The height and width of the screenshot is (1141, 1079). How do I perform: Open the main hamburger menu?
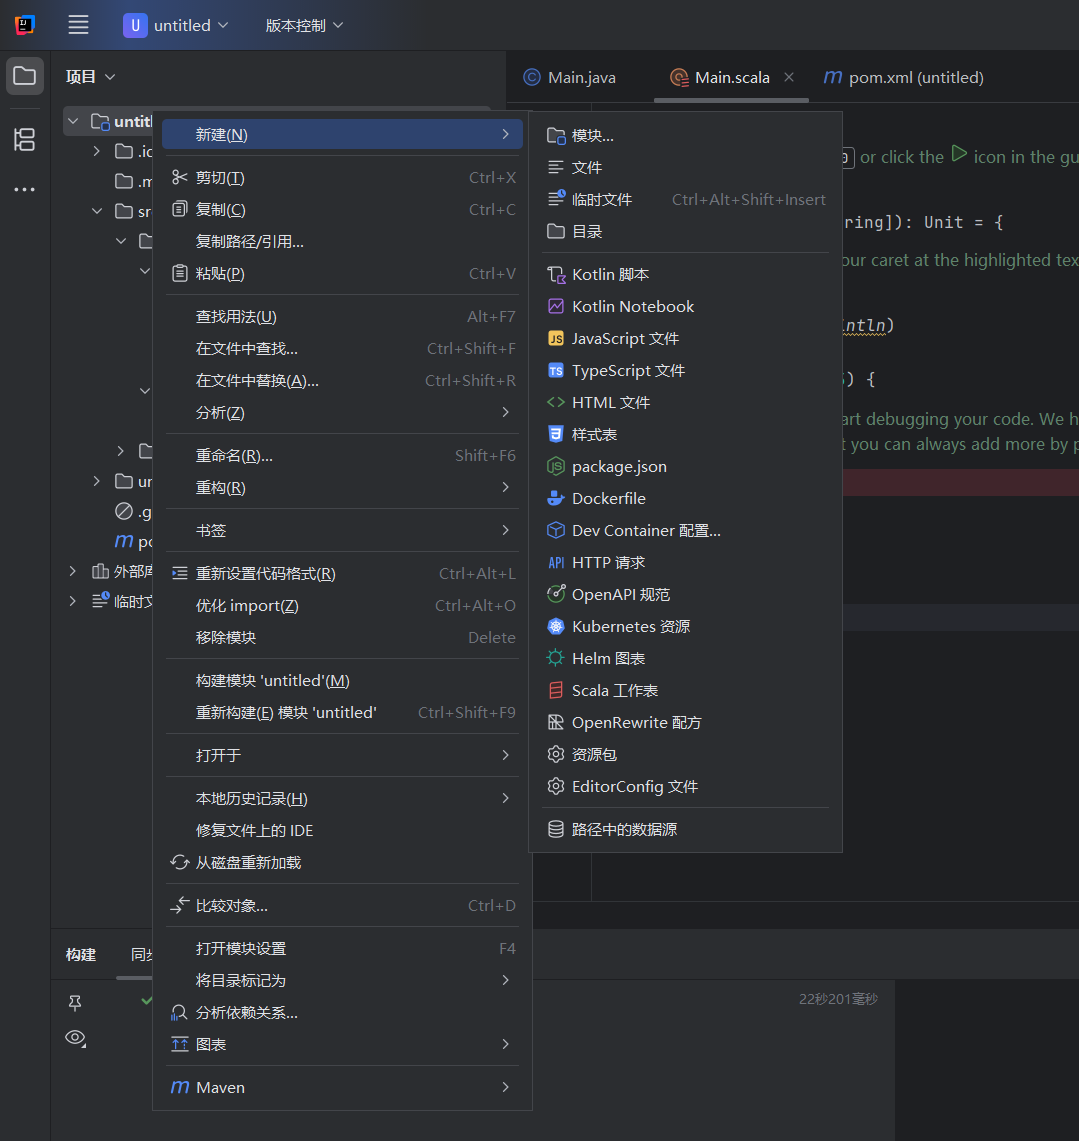78,25
